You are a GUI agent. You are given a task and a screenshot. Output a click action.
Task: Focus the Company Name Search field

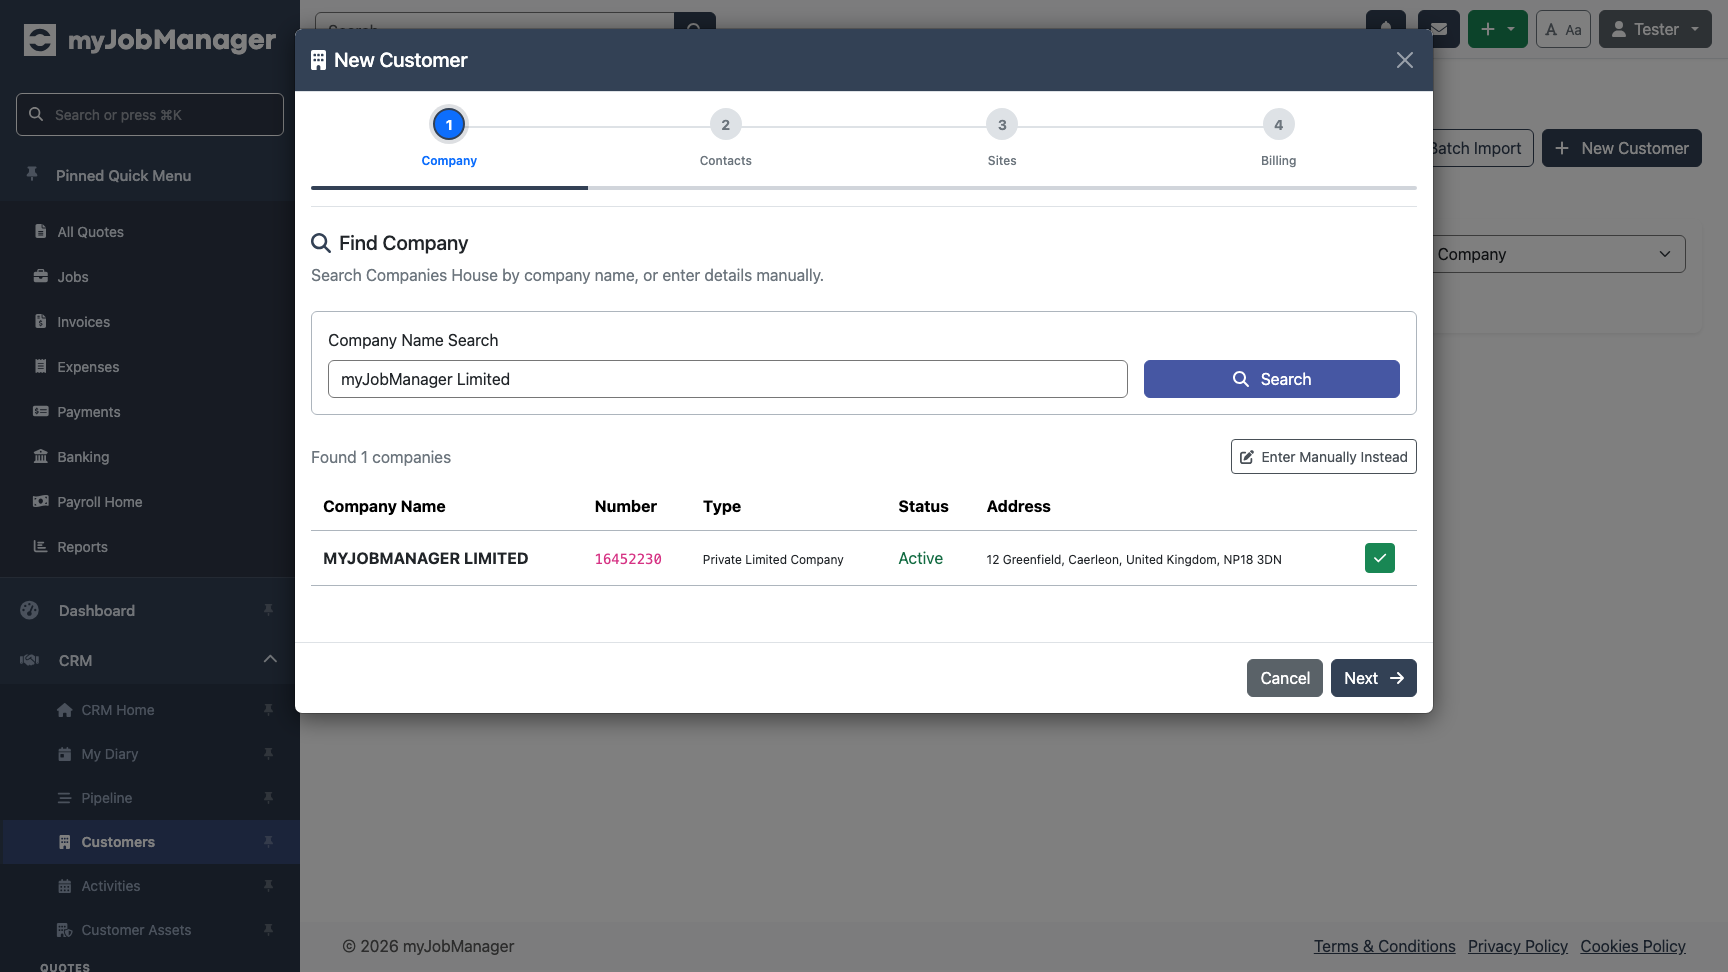point(728,379)
